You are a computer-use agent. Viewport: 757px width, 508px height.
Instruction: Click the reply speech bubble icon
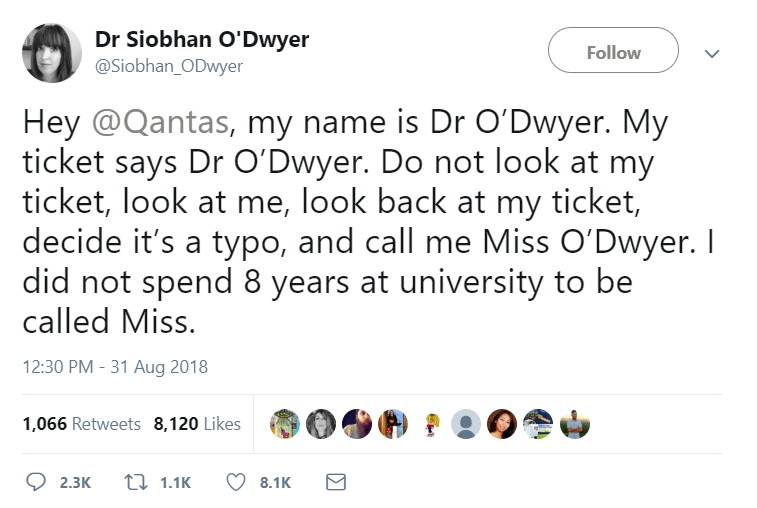(36, 482)
